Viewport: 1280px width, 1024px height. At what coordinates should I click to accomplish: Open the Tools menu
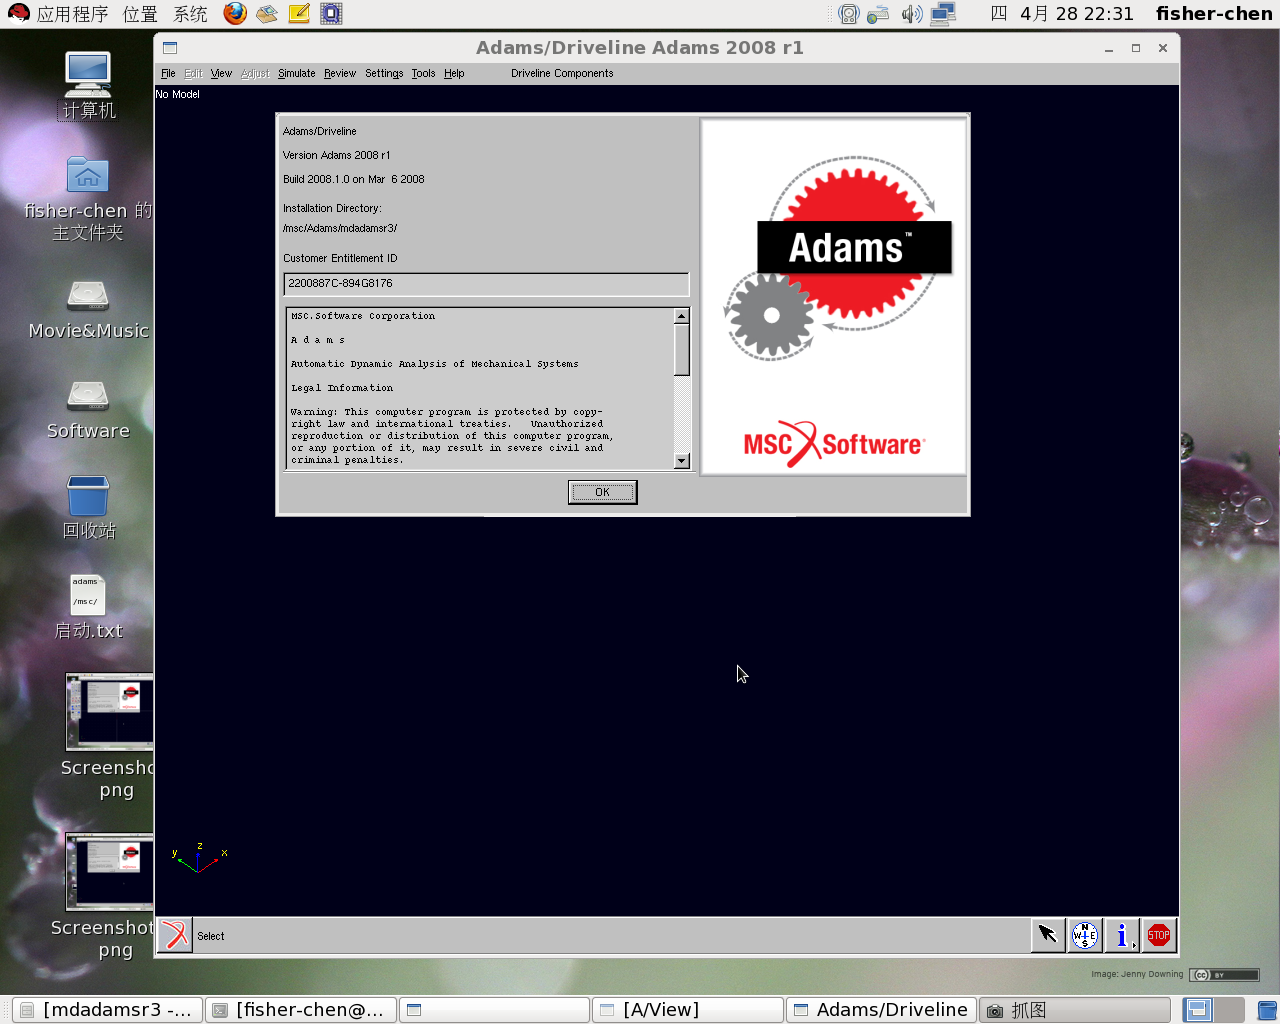coord(423,73)
